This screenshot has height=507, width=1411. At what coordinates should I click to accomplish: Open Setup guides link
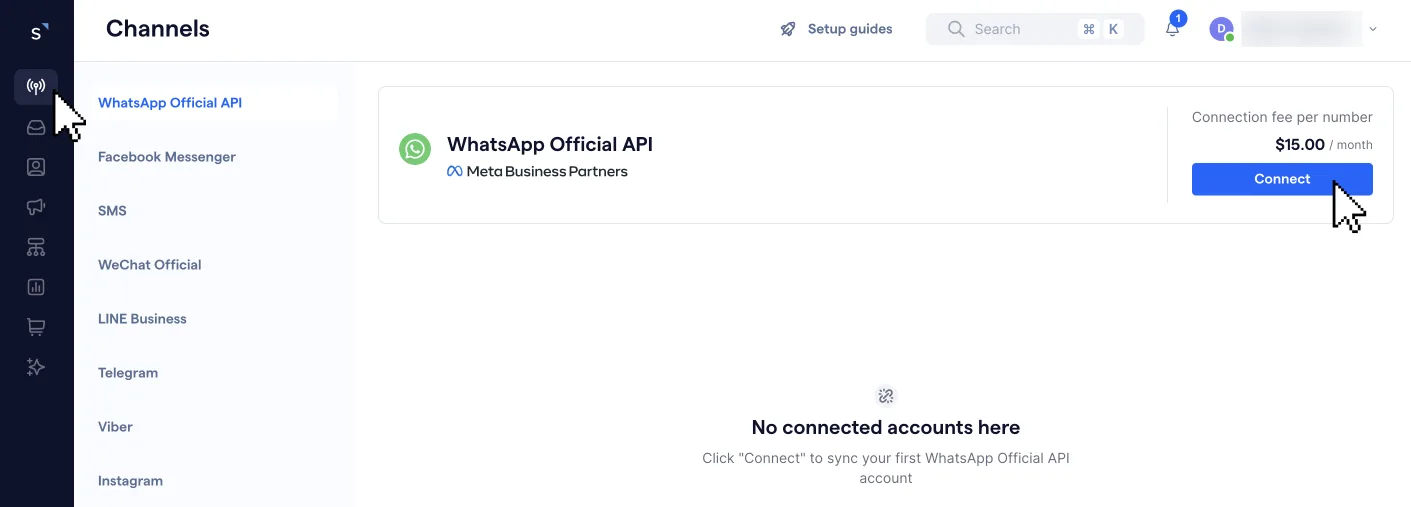850,29
